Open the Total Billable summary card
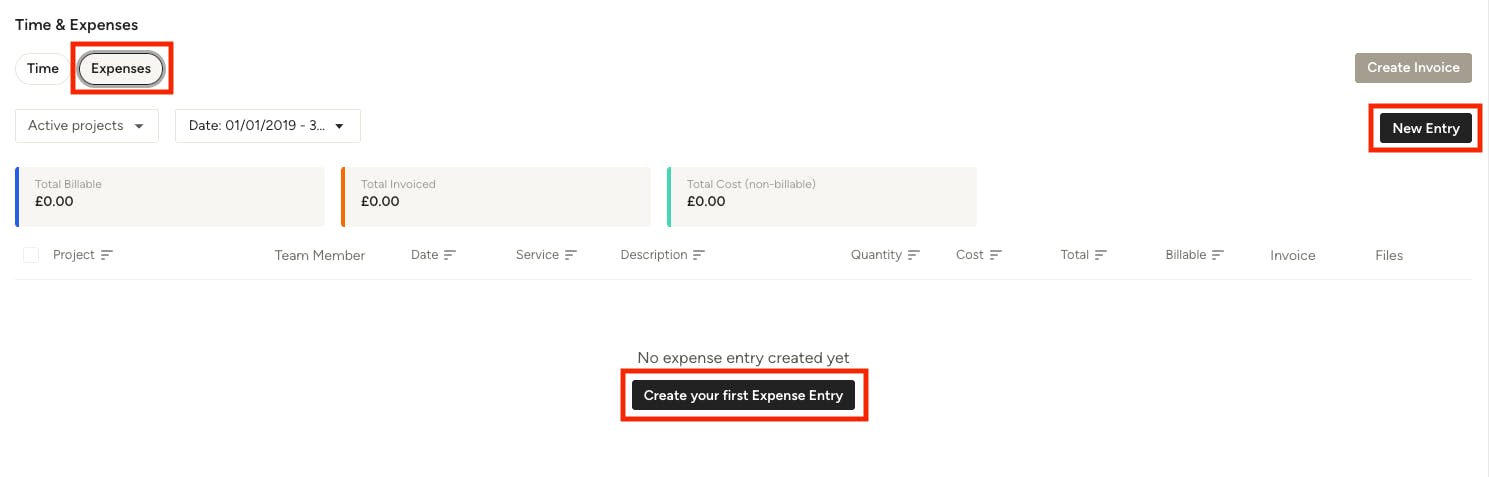Image resolution: width=1489 pixels, height=477 pixels. pyautogui.click(x=170, y=197)
